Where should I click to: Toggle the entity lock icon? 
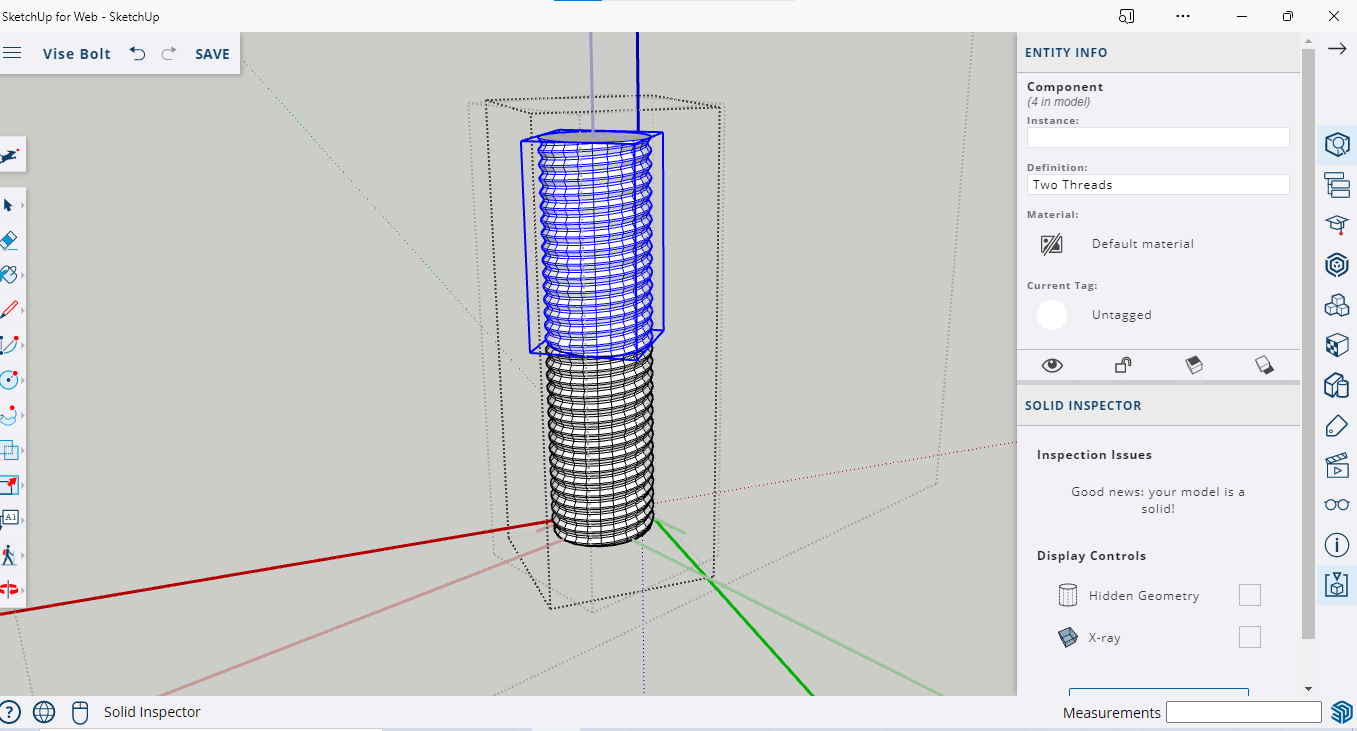(x=1123, y=365)
